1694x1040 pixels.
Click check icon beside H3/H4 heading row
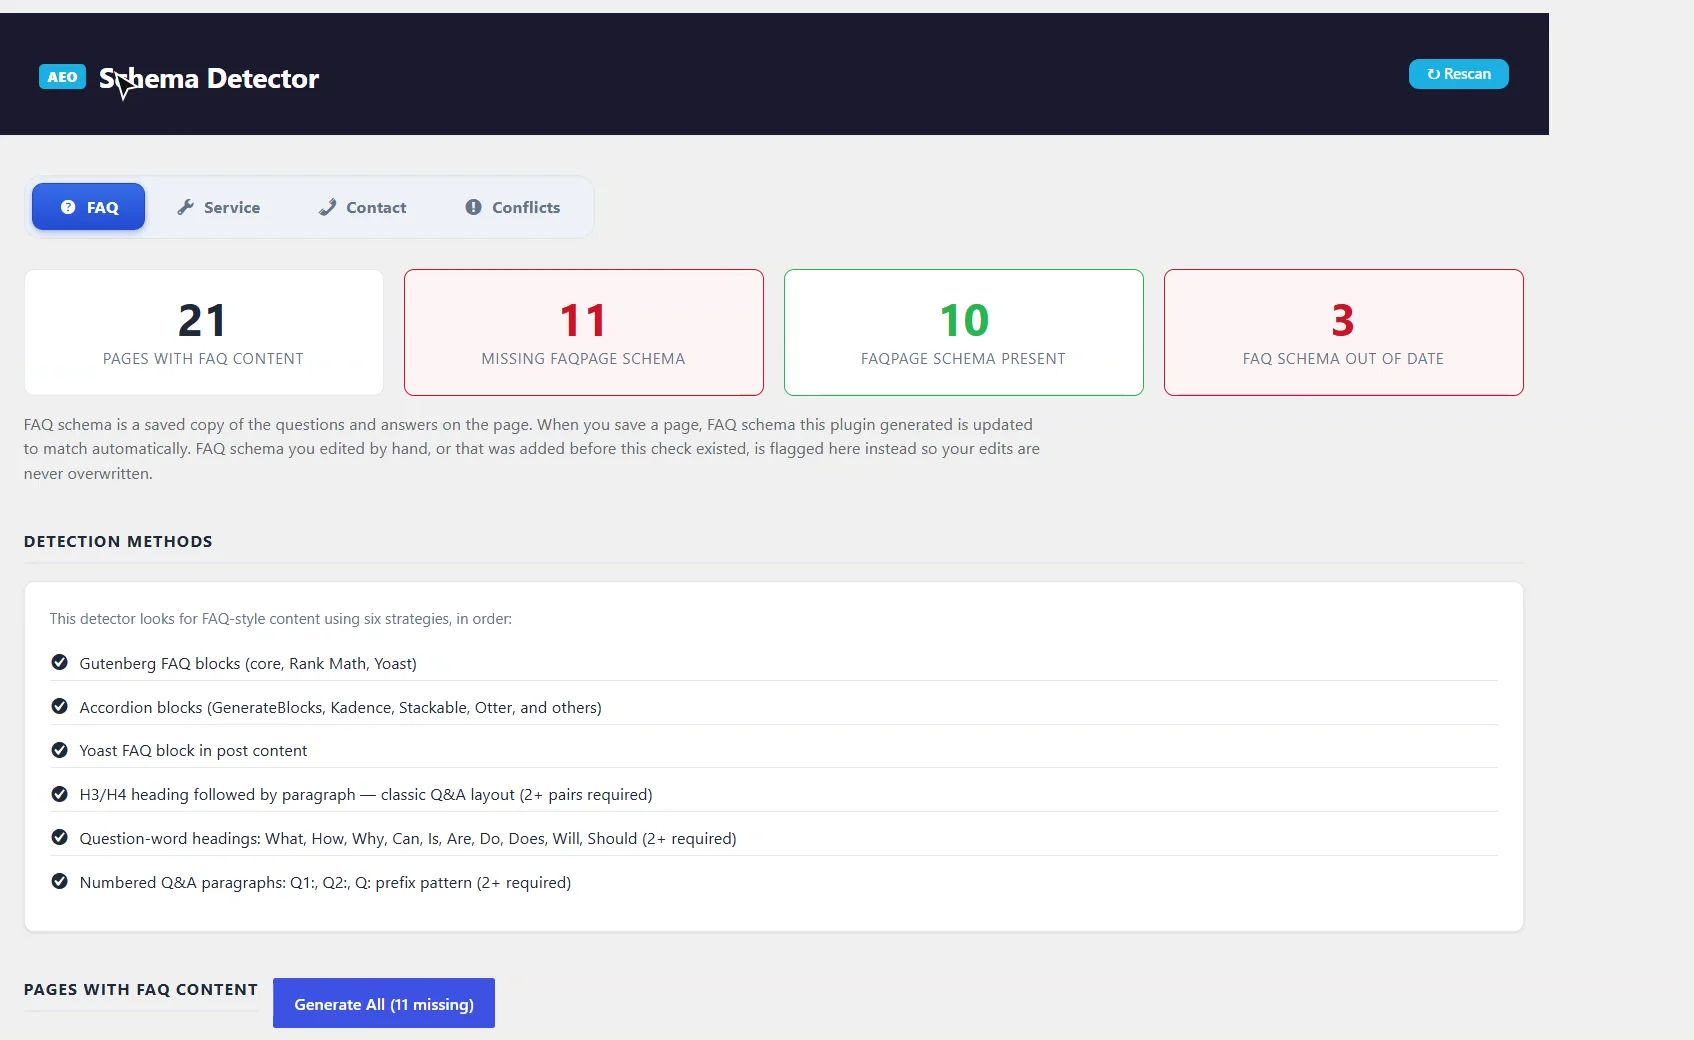point(59,794)
